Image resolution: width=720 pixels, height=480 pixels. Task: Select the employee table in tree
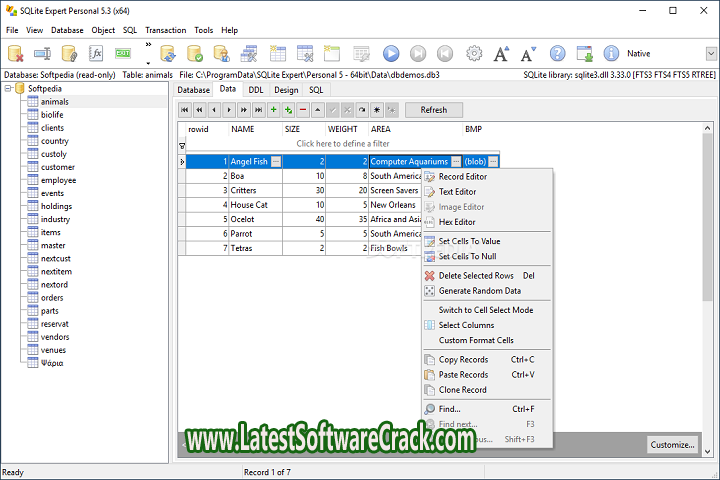58,180
